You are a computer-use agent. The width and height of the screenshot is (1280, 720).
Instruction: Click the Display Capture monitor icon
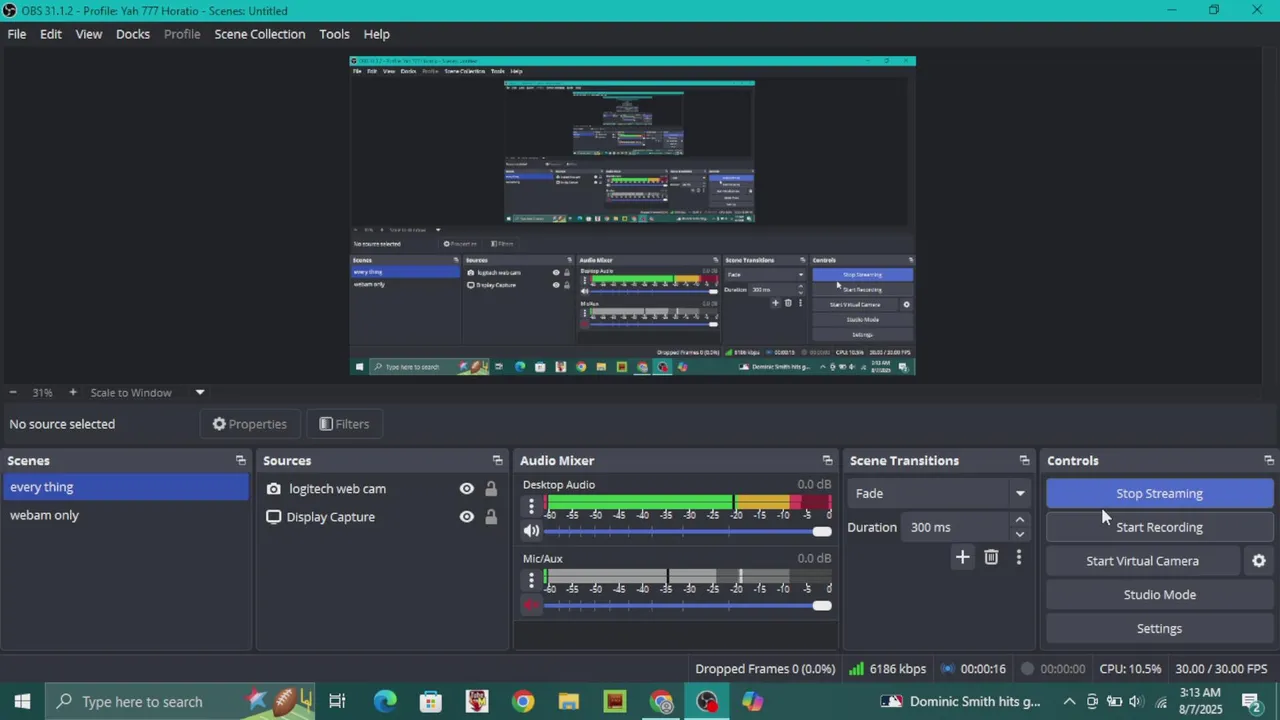point(273,517)
